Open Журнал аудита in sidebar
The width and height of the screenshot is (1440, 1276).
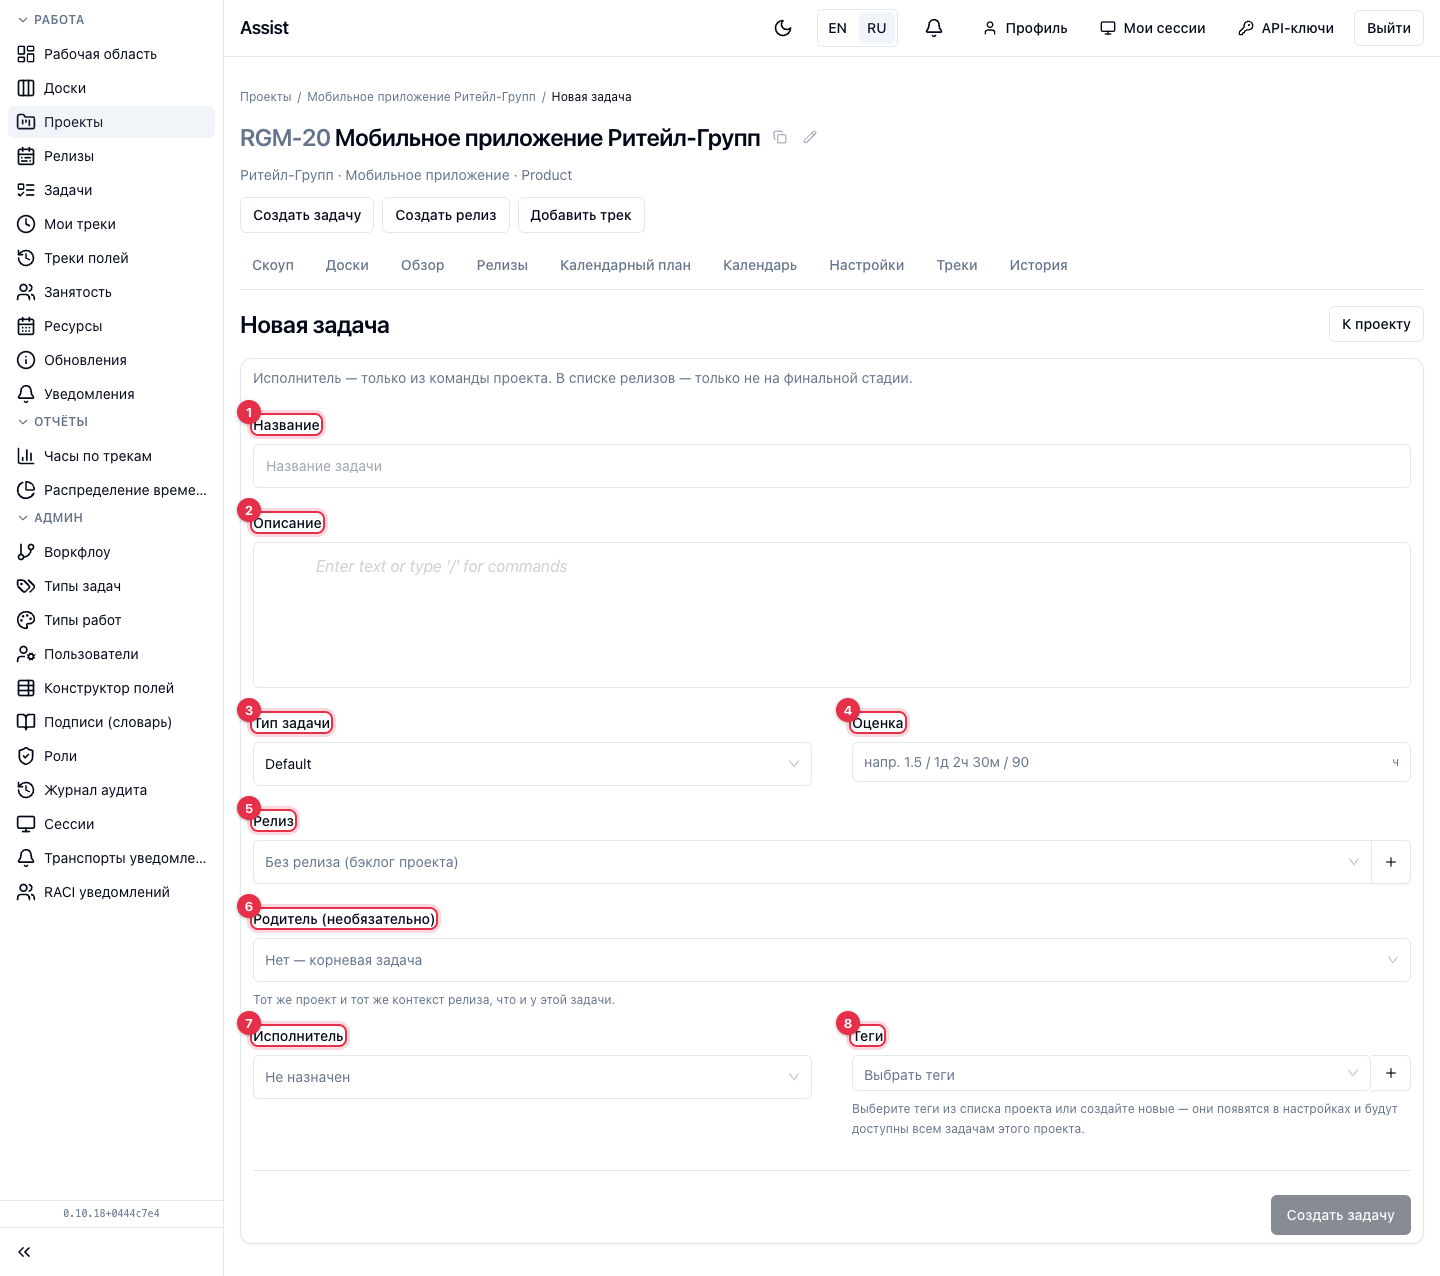tap(111, 790)
